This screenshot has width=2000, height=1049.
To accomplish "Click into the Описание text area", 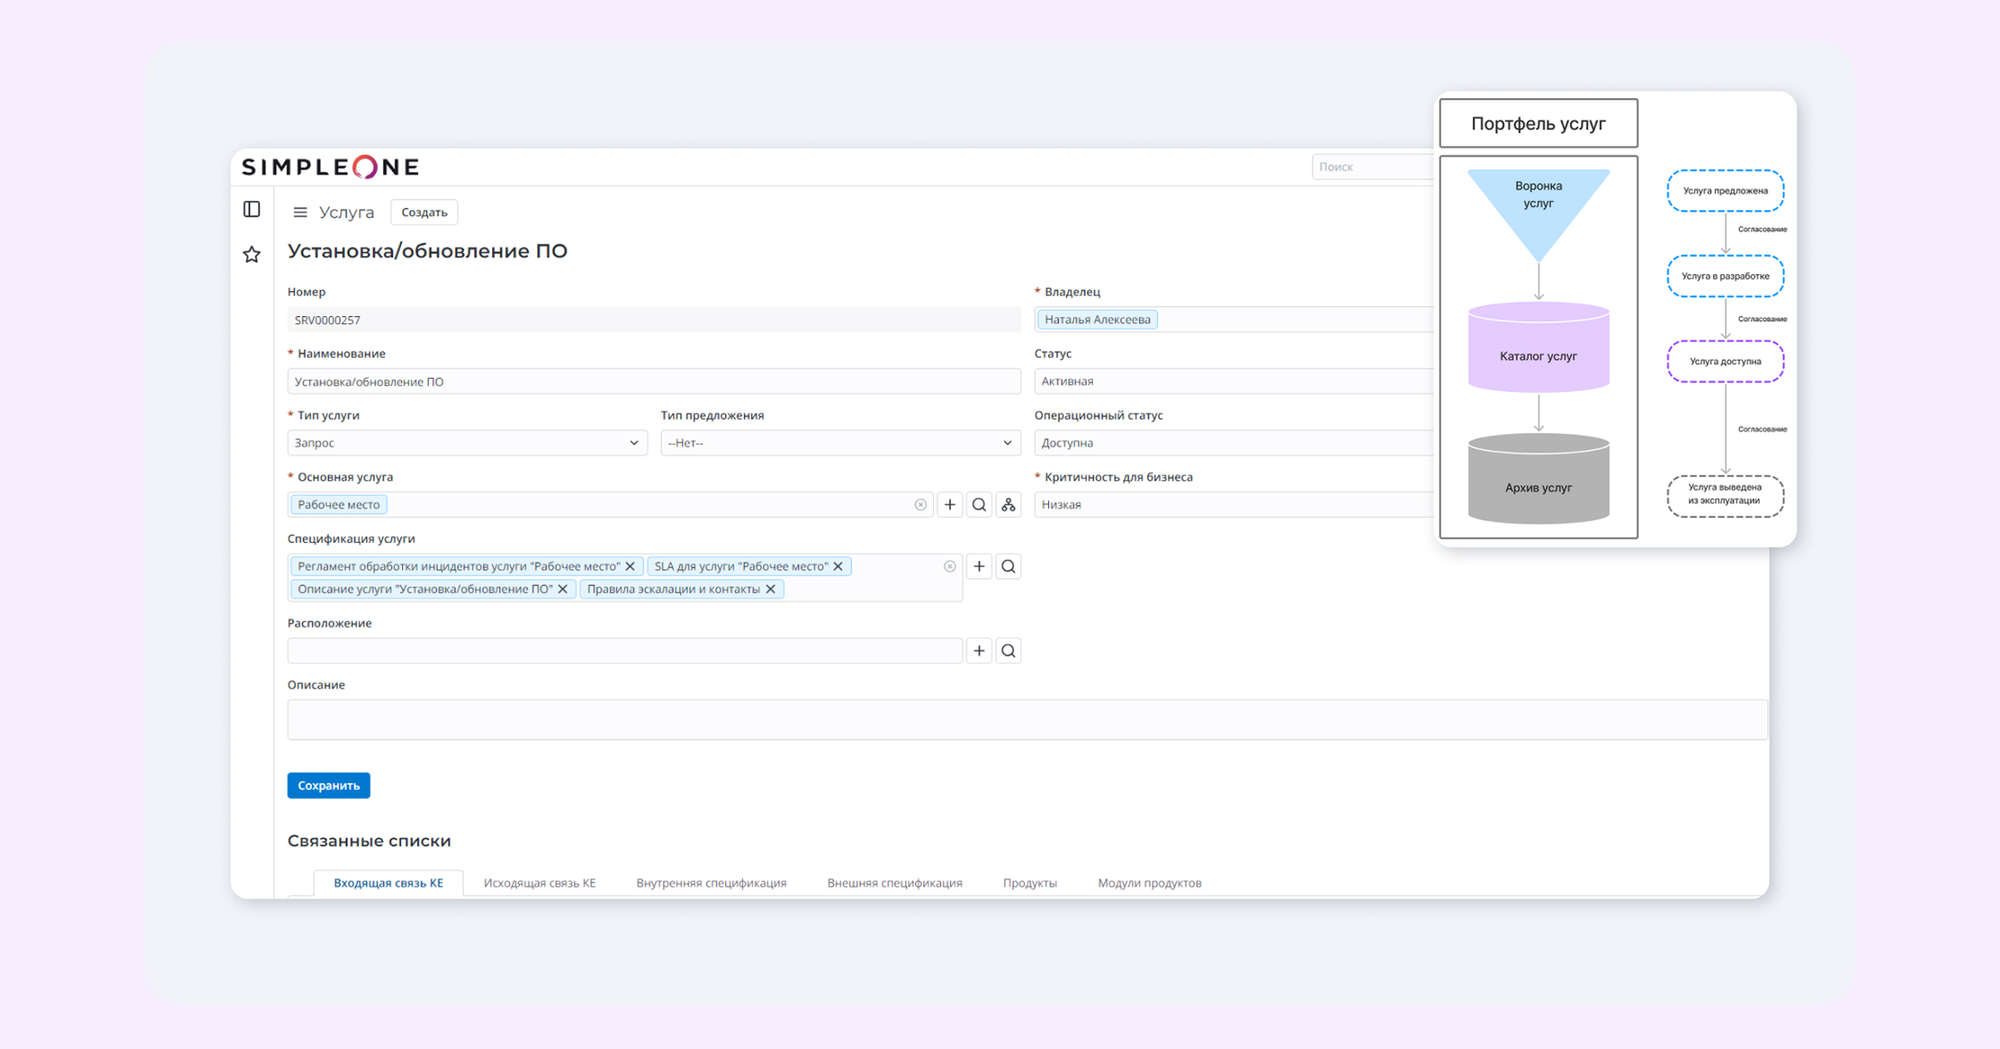I will 1027,720.
